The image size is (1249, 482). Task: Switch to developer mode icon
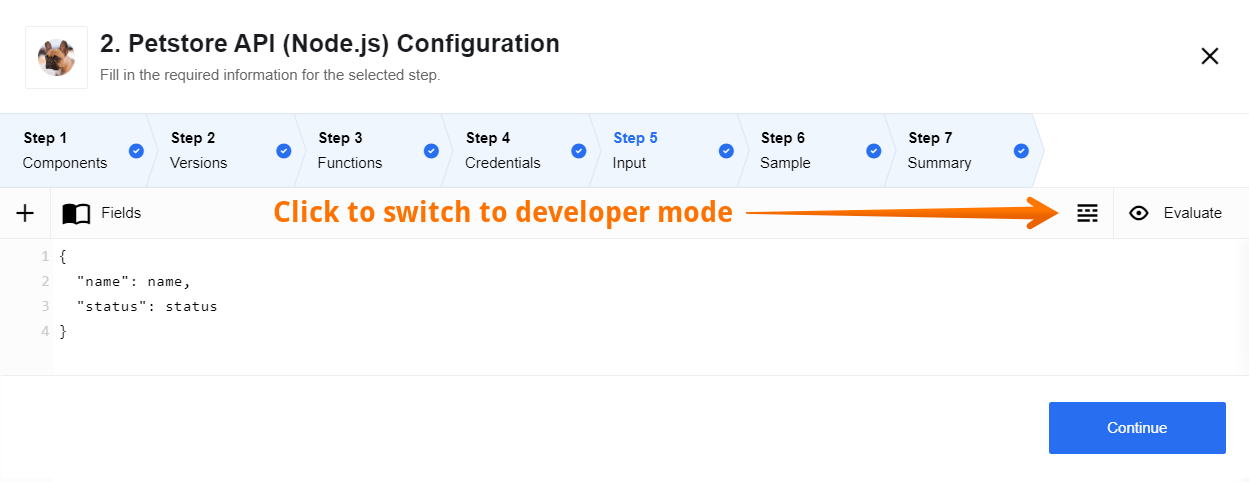tap(1087, 213)
